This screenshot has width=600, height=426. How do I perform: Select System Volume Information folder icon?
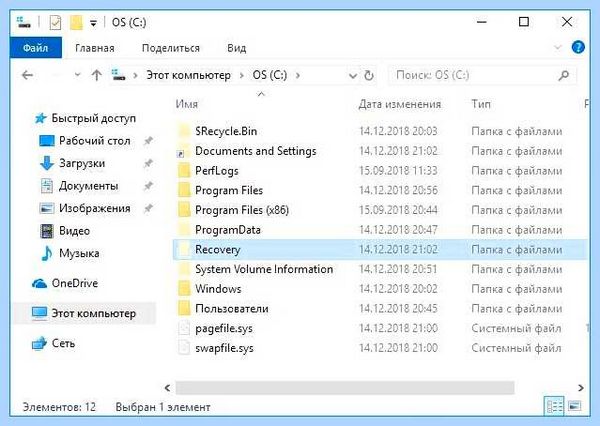[184, 269]
